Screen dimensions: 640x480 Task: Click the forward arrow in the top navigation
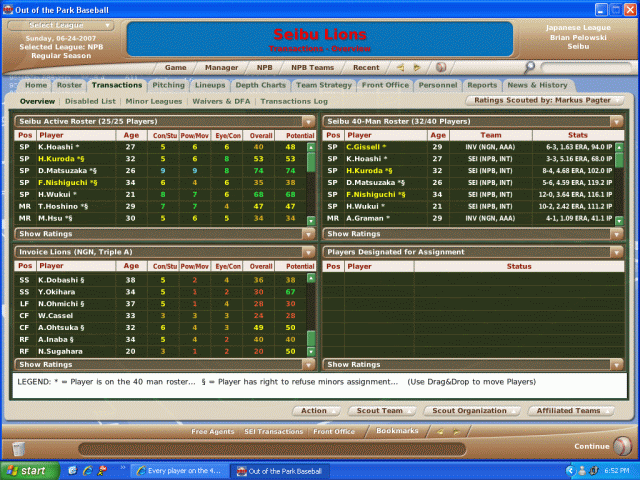tap(417, 67)
